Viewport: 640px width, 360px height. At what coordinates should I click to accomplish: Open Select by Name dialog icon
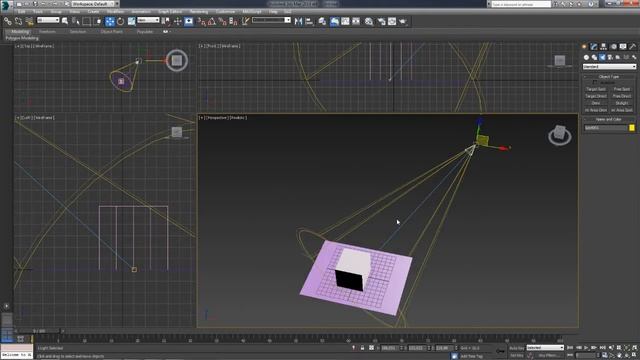76,21
